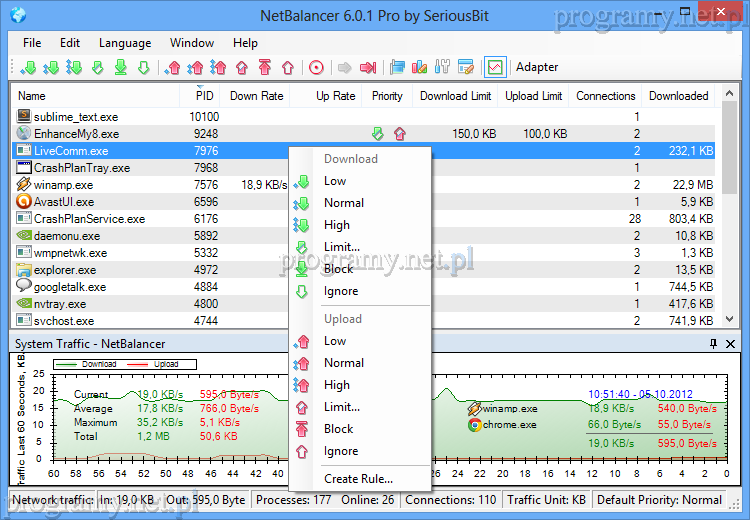Open the Window menu
The height and width of the screenshot is (520, 750).
(192, 43)
